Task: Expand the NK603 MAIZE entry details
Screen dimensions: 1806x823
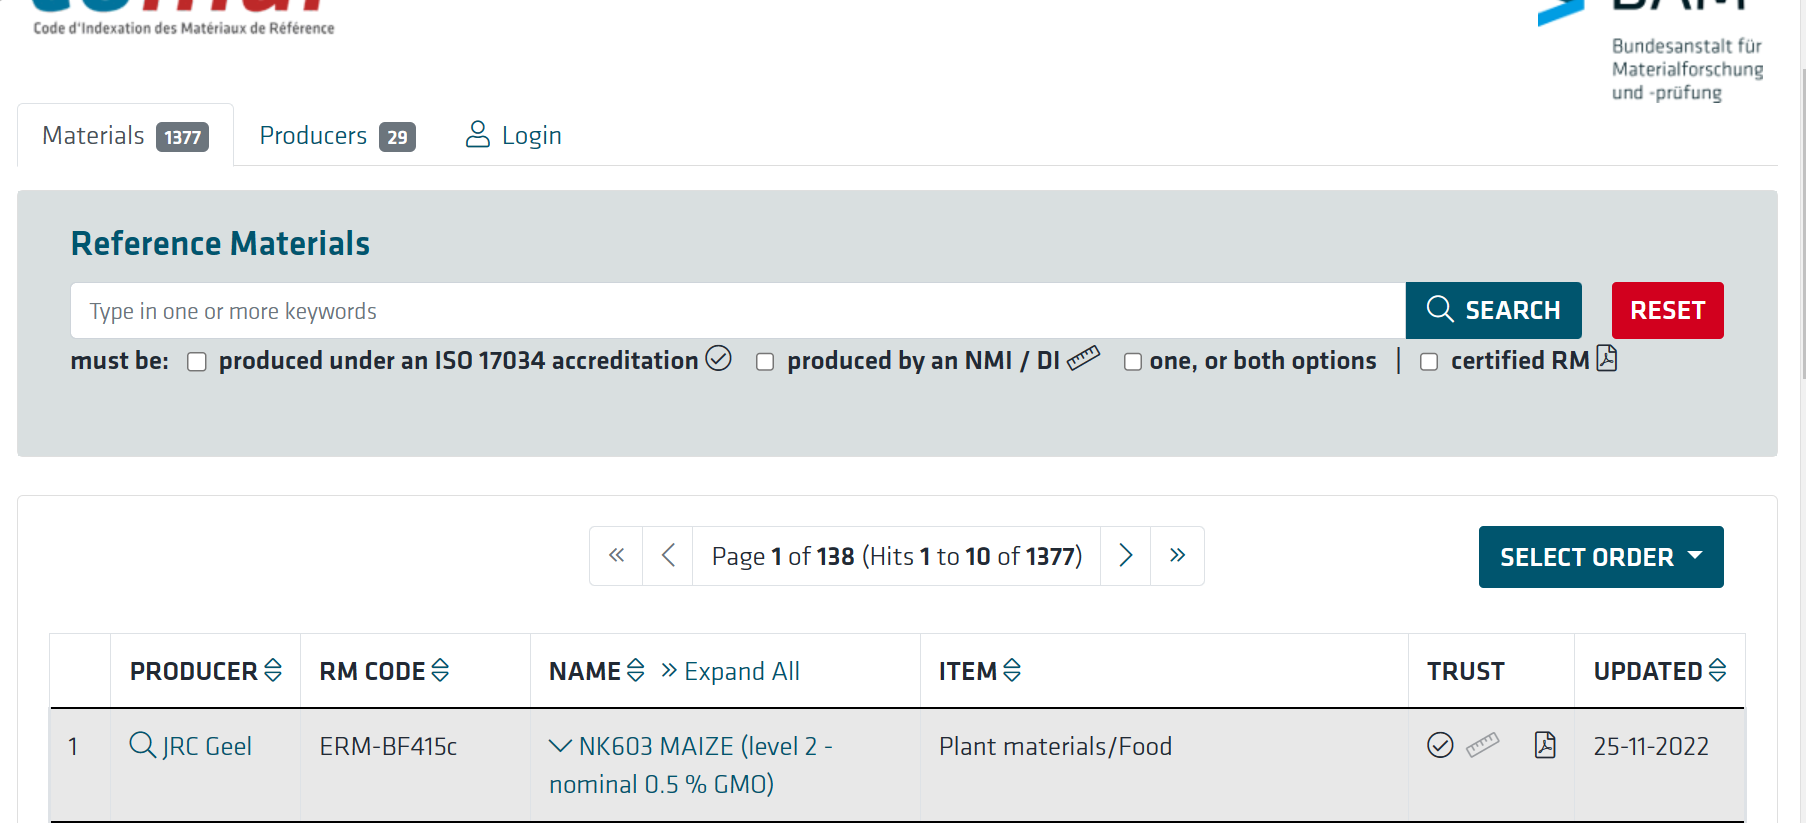Action: pyautogui.click(x=561, y=746)
